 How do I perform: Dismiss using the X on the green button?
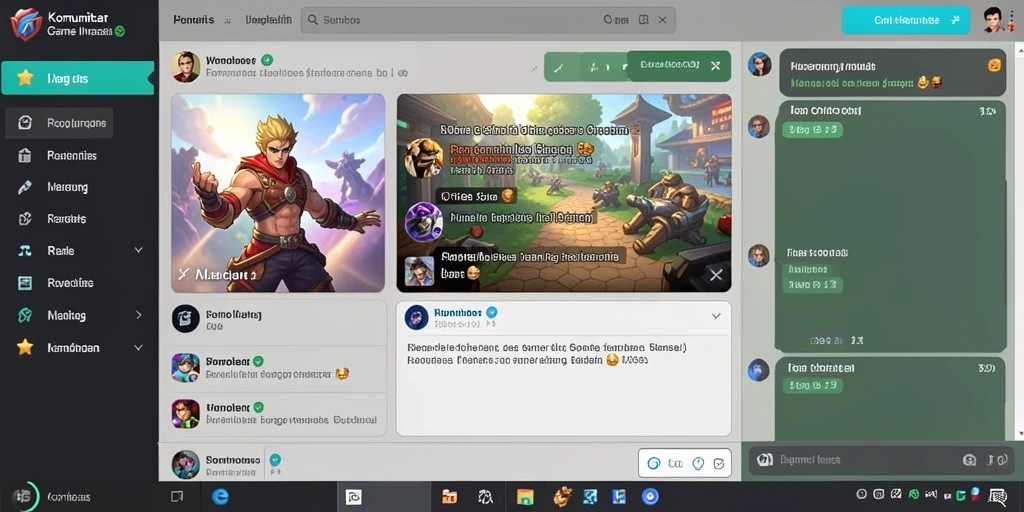[x=716, y=65]
